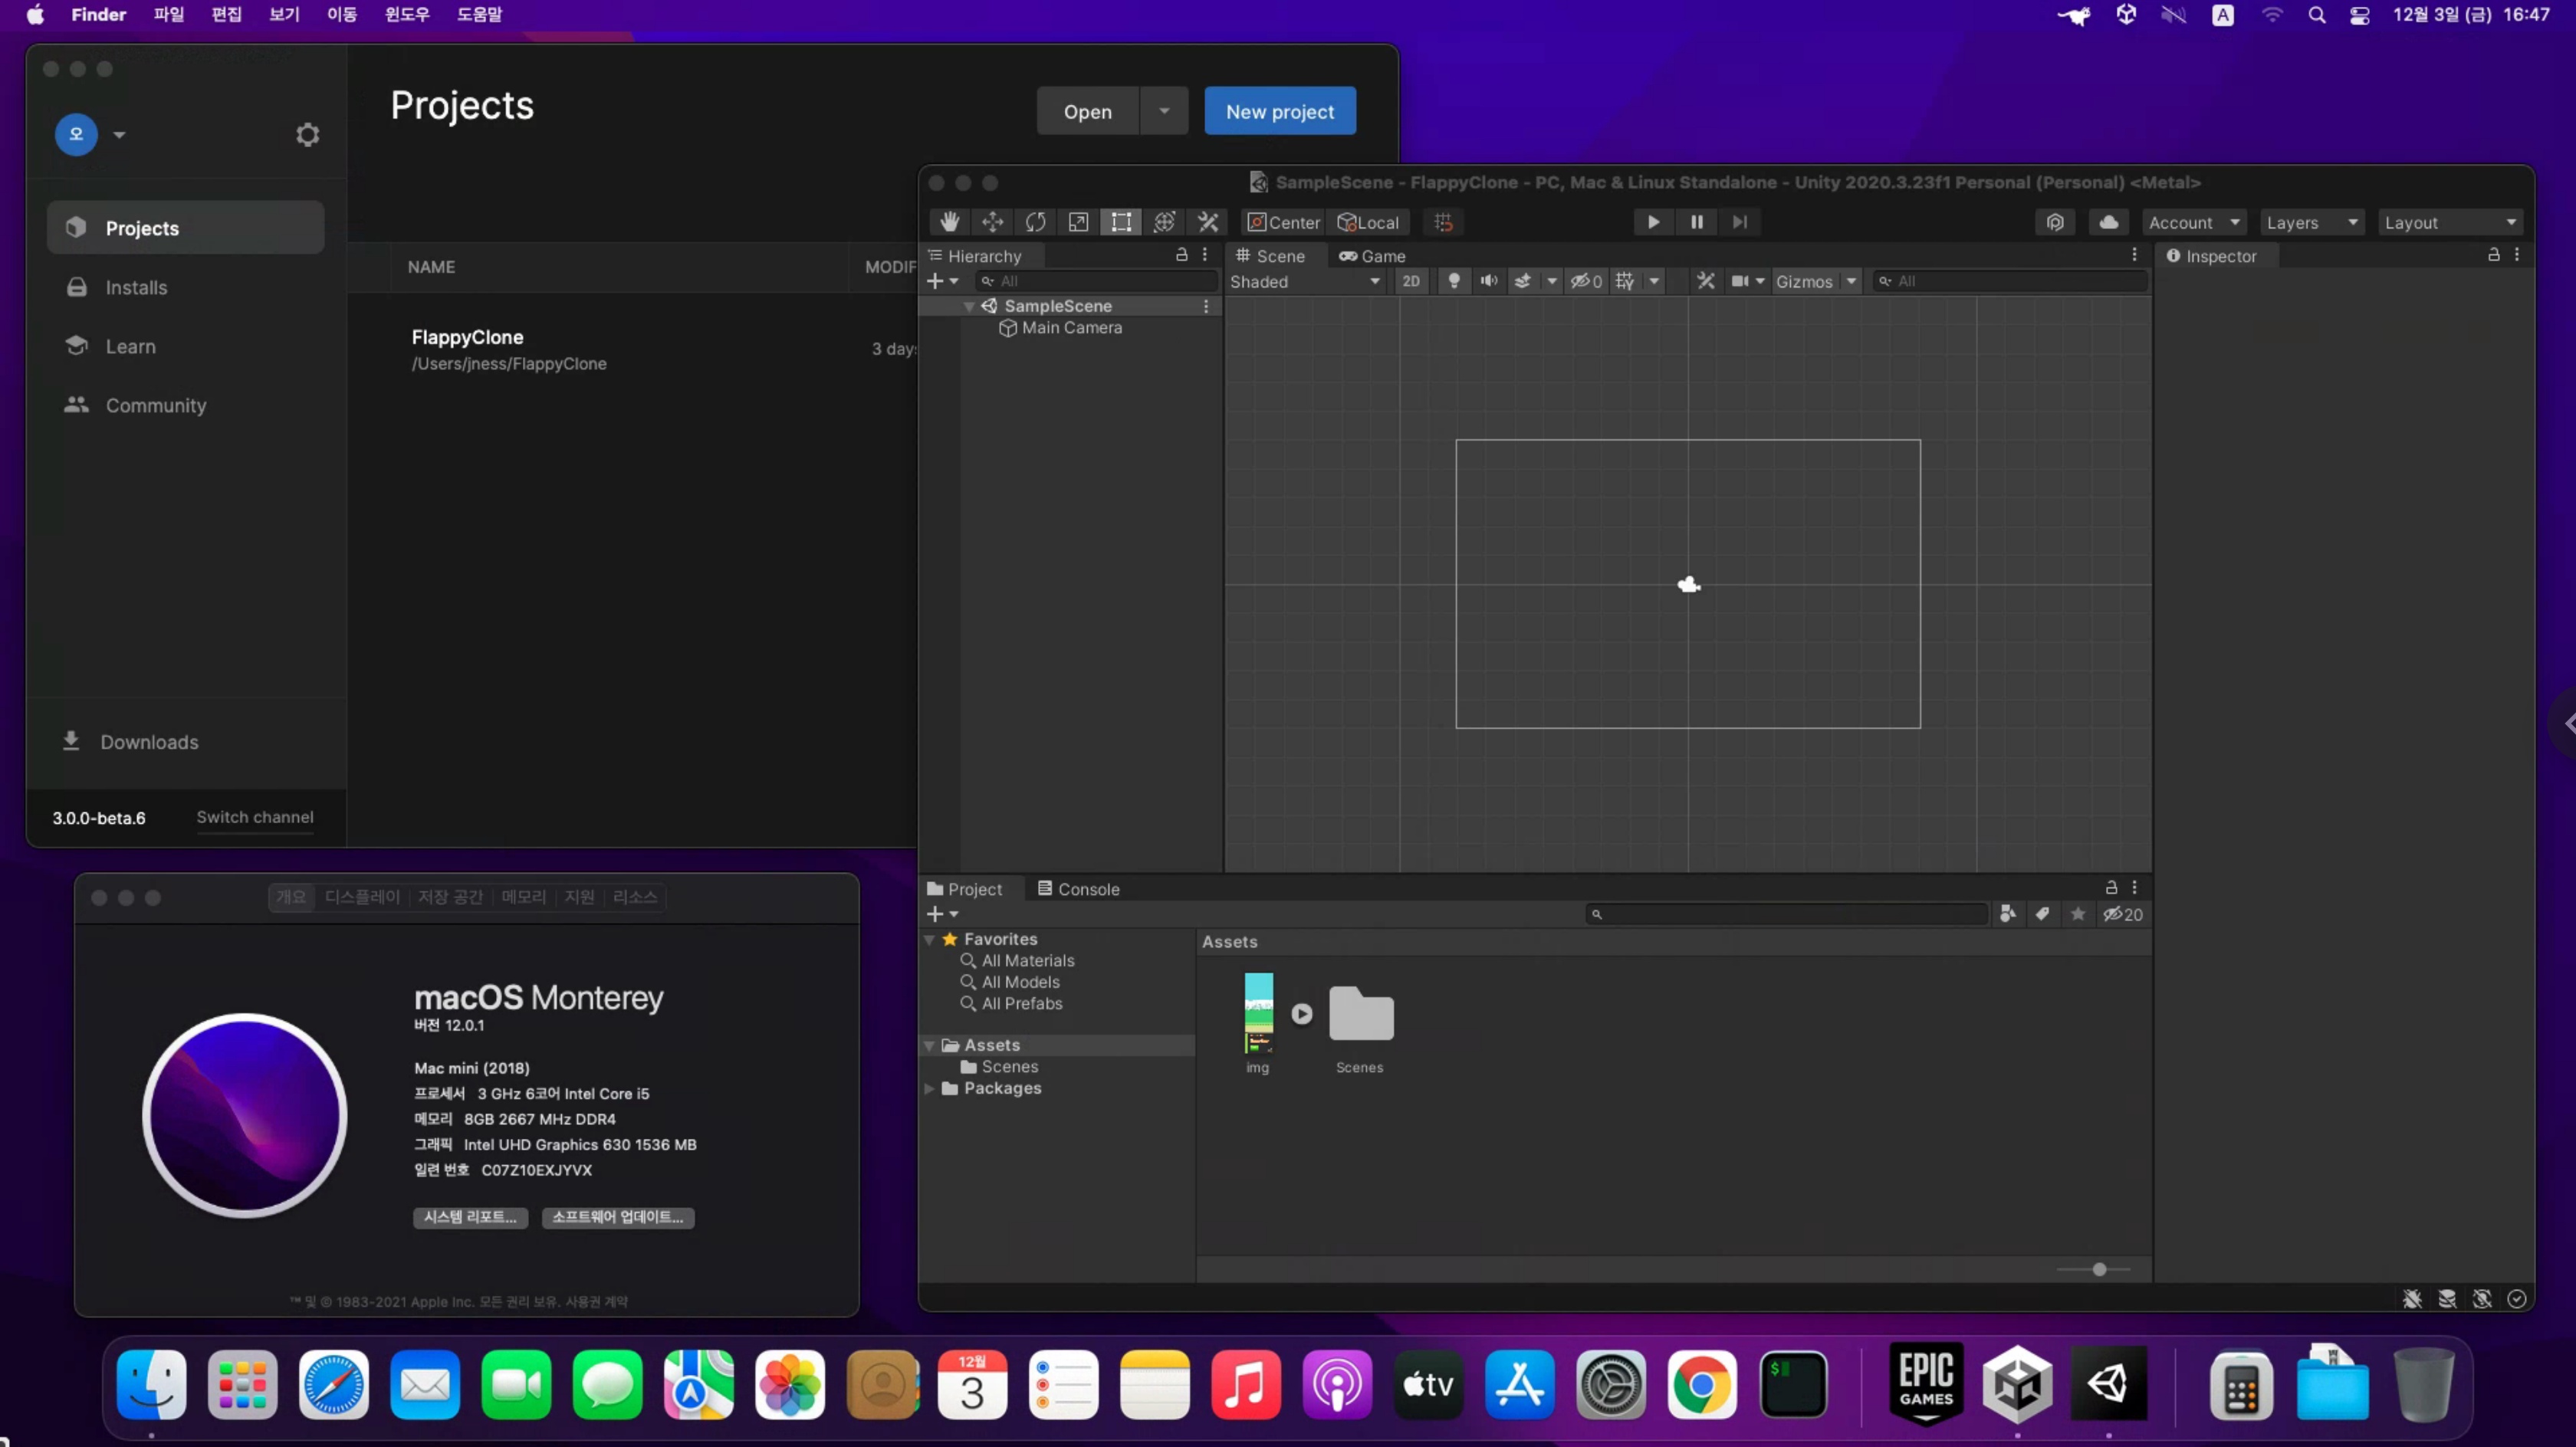Select the Rotate tool in Unity toolbar
2576x1447 pixels.
tap(1035, 222)
